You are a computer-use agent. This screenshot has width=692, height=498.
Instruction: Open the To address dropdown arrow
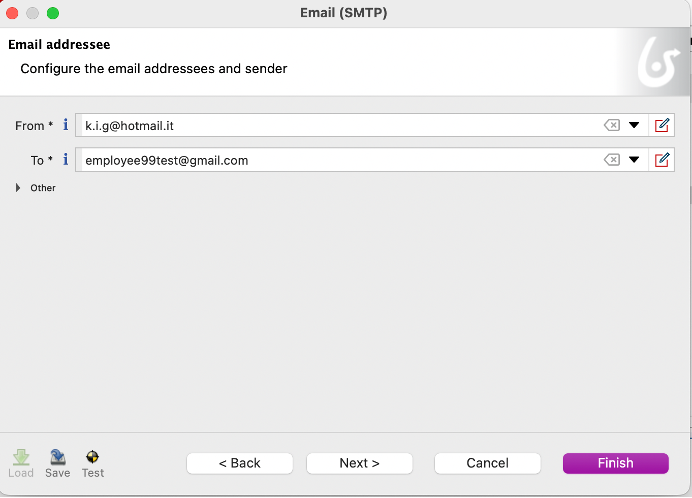pos(634,160)
